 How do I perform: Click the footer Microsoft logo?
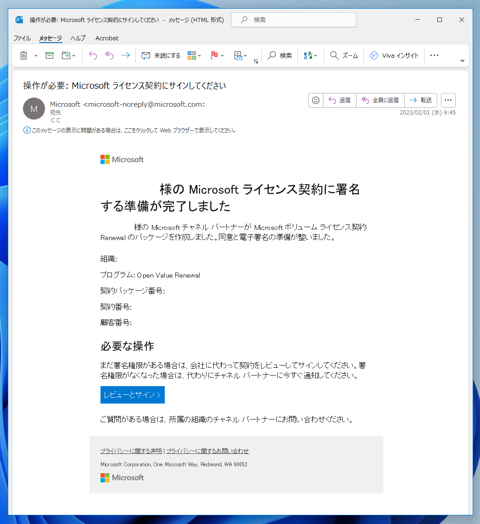122,478
